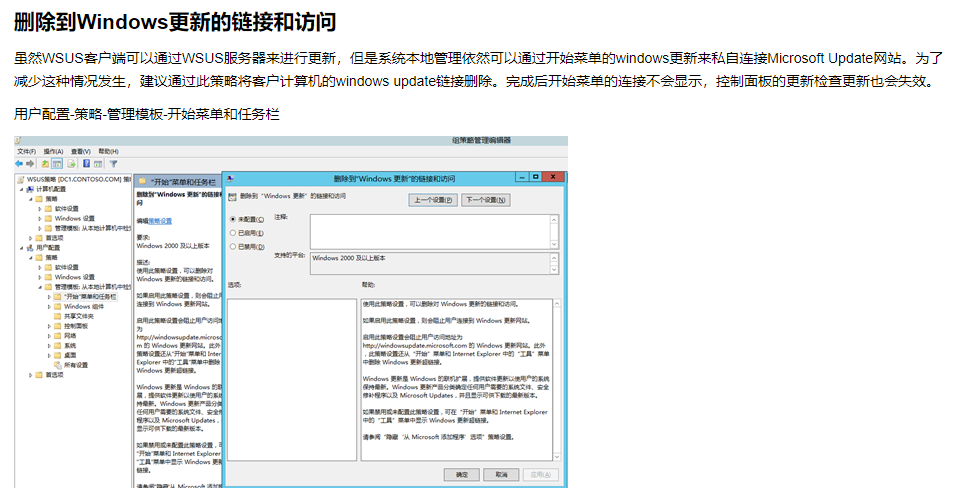Open the 文件(F) menu
Image resolution: width=961 pixels, height=494 pixels.
[x=26, y=151]
